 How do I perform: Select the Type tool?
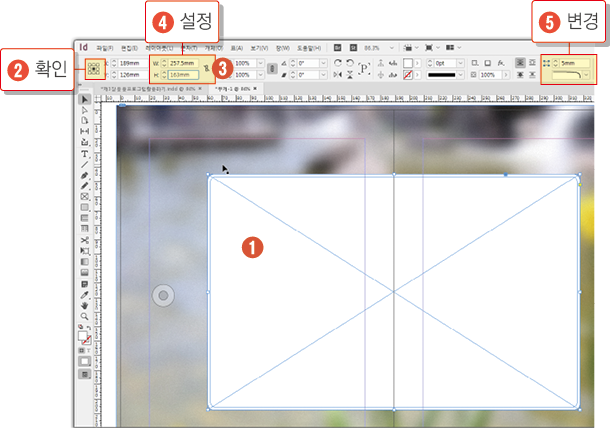[x=84, y=154]
